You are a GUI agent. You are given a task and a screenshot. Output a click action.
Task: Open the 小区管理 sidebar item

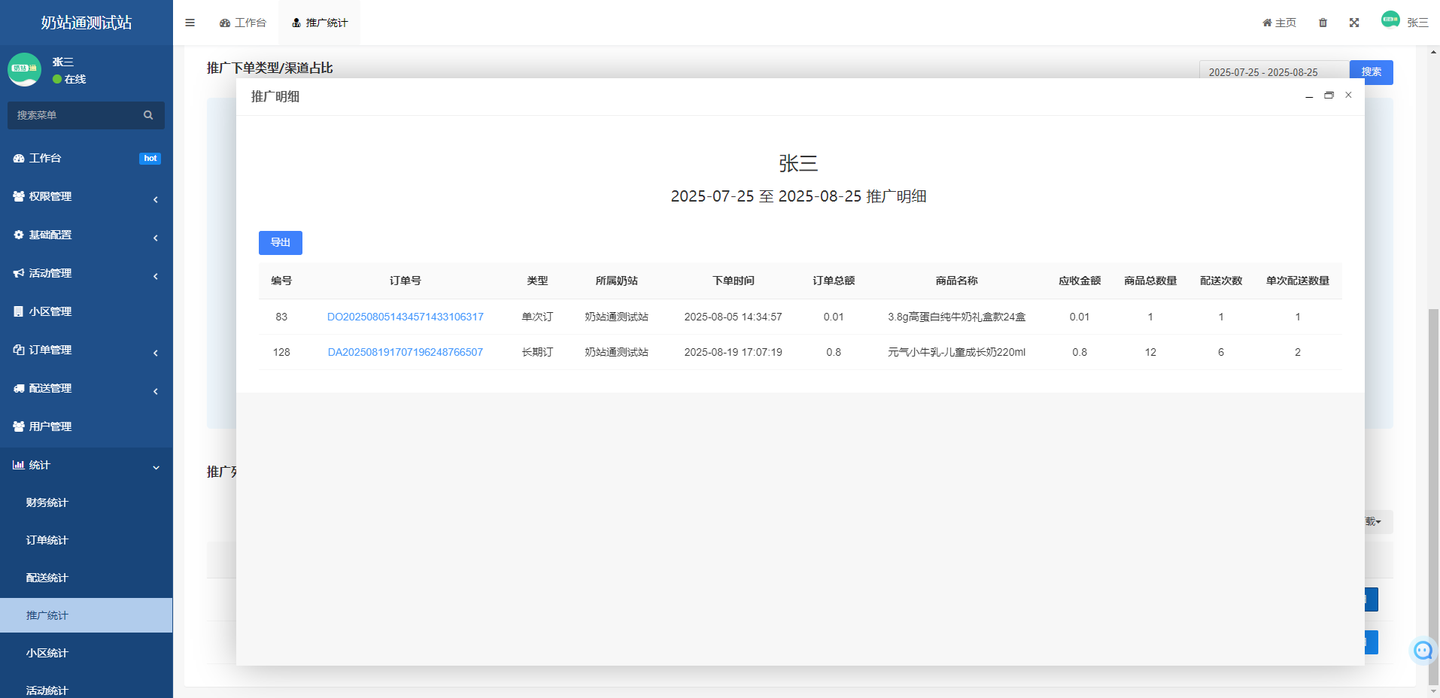(x=86, y=311)
